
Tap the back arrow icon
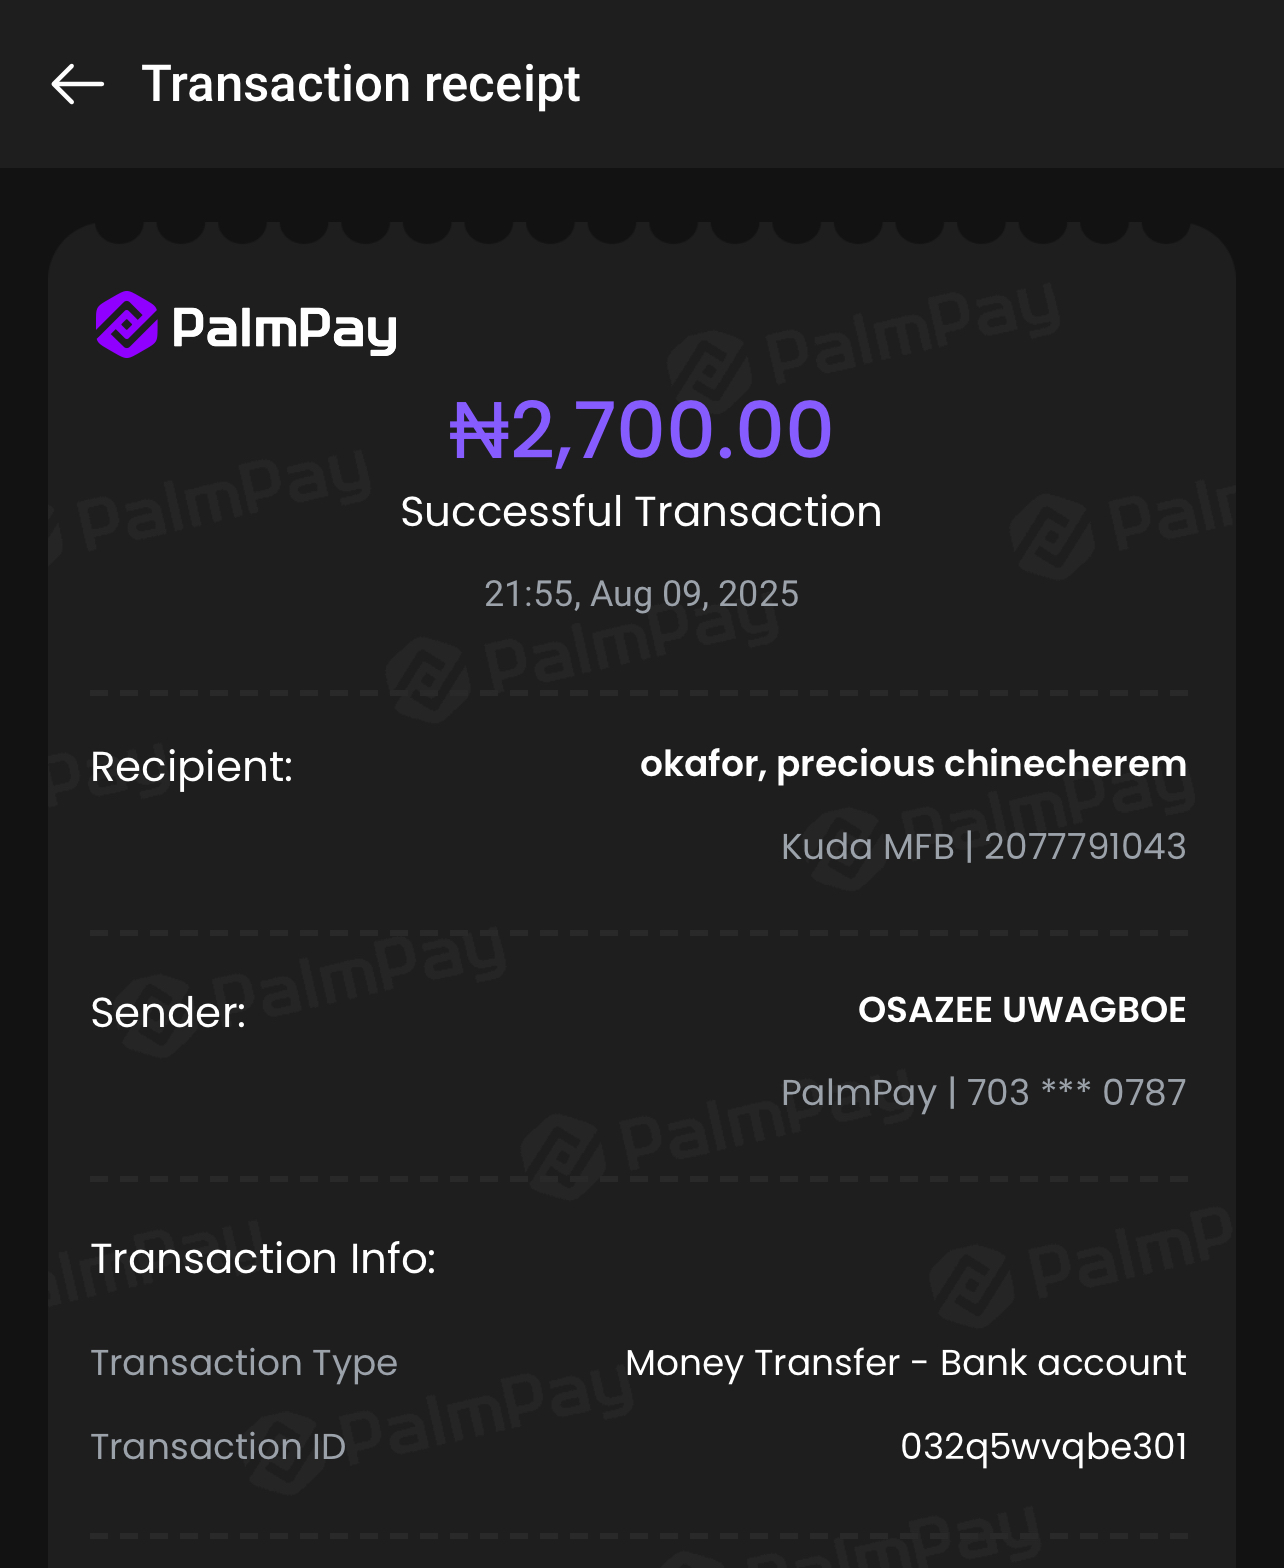[78, 84]
